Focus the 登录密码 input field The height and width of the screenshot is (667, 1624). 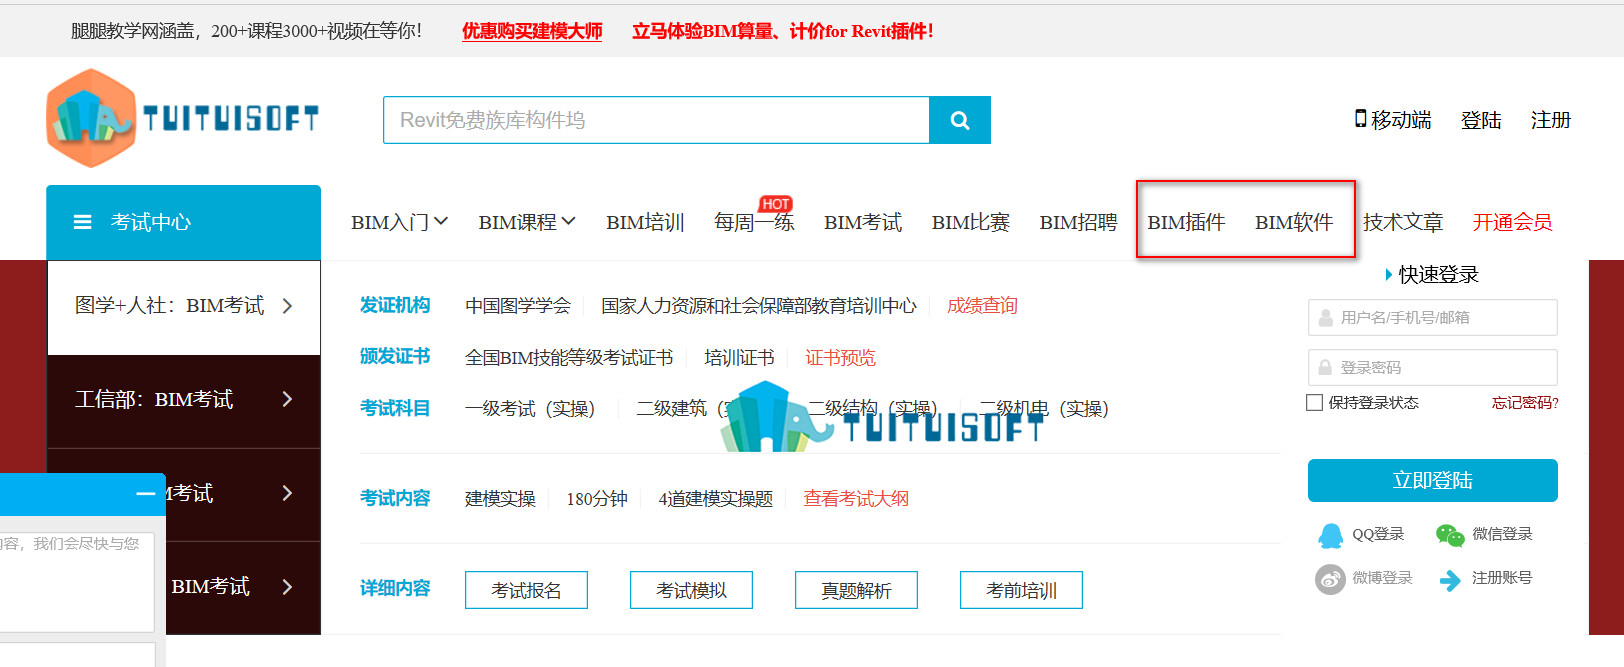[1432, 367]
